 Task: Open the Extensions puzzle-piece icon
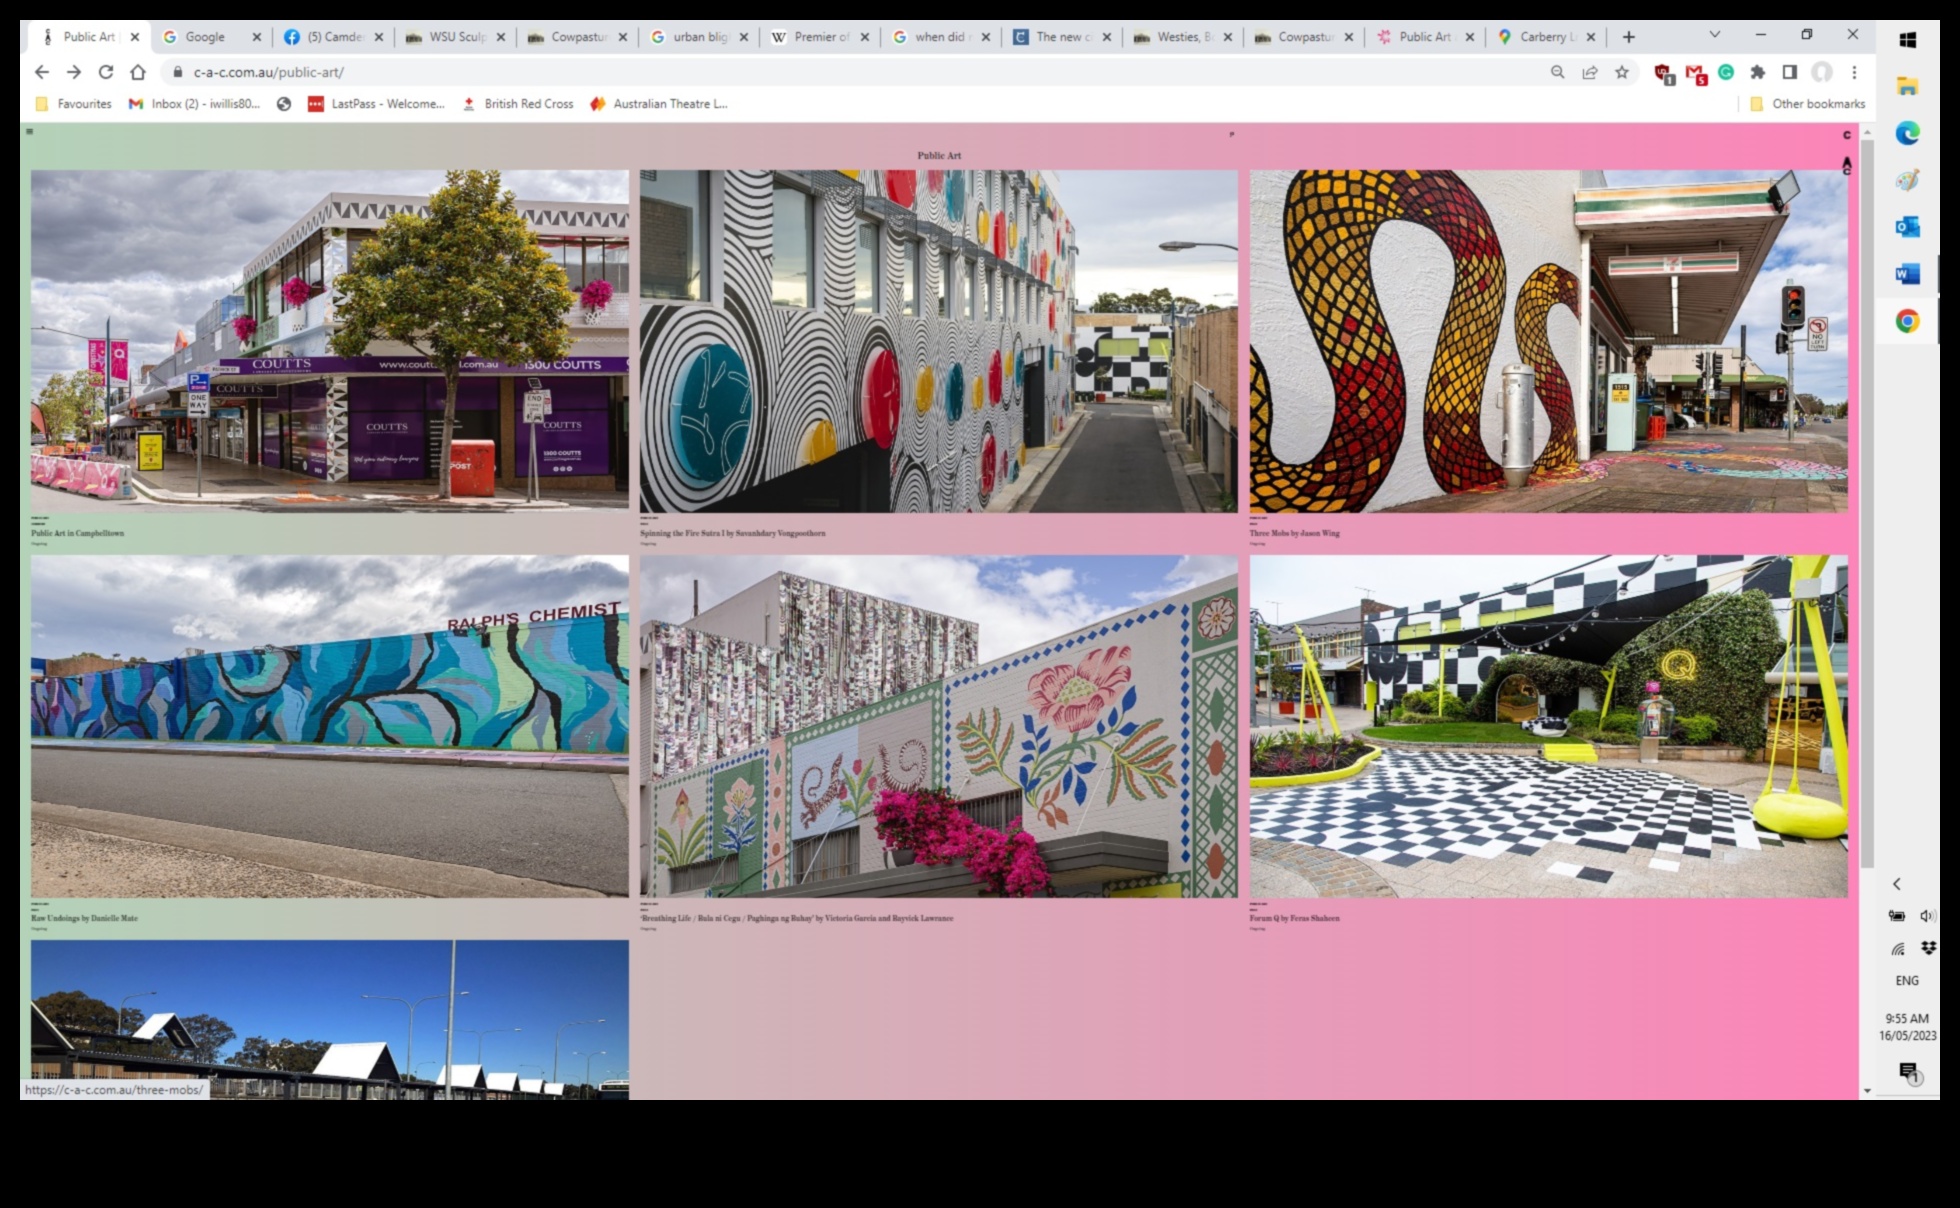1759,74
